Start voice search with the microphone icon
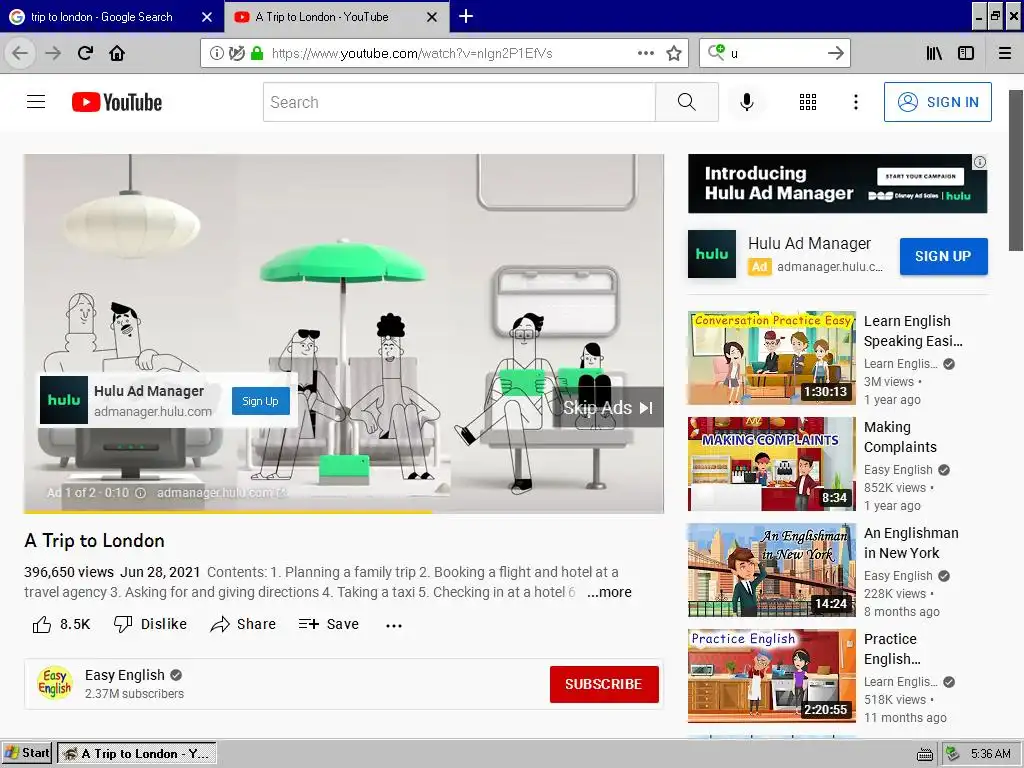This screenshot has height=768, width=1024. (x=746, y=102)
